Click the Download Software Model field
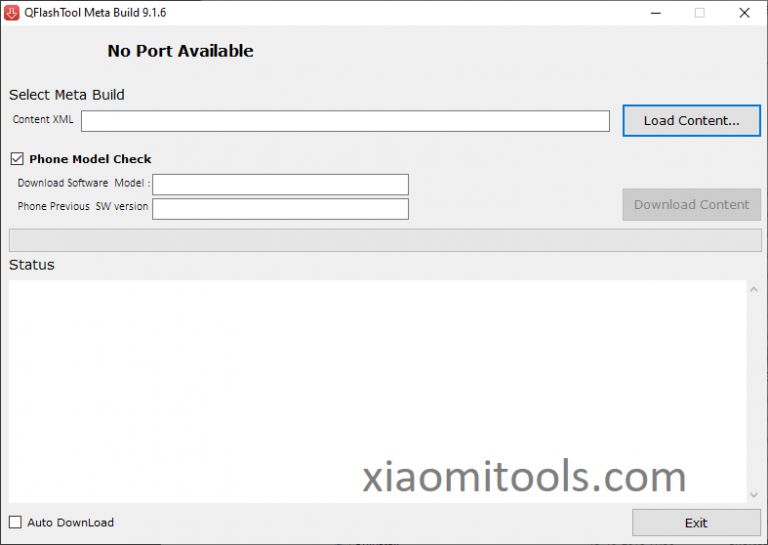 tap(280, 184)
